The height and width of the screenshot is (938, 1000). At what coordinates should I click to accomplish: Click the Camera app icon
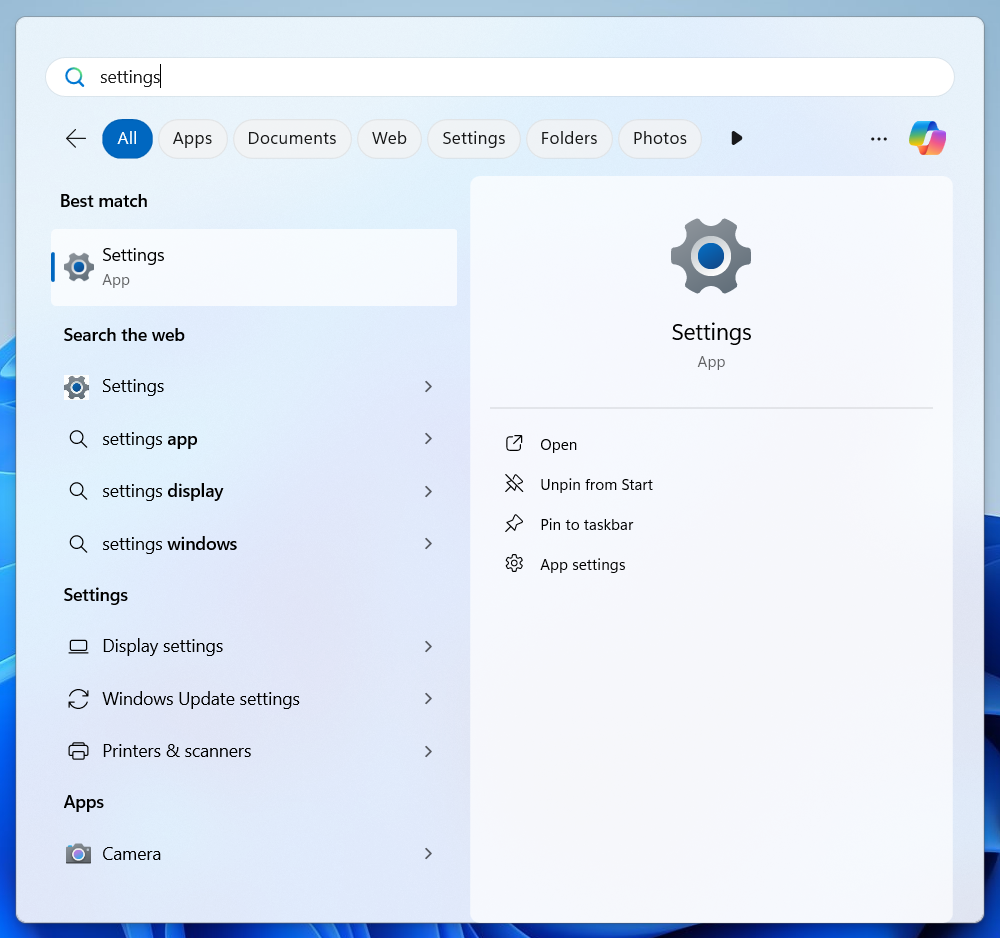(x=78, y=854)
